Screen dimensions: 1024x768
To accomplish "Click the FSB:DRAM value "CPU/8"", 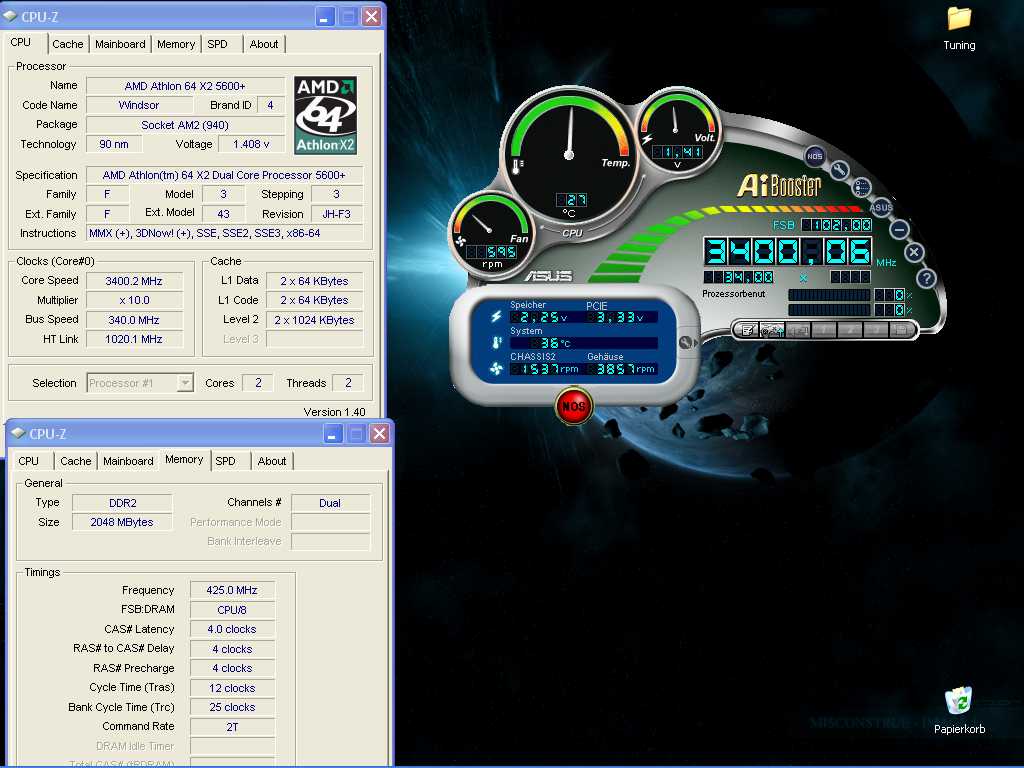I will tap(232, 610).
